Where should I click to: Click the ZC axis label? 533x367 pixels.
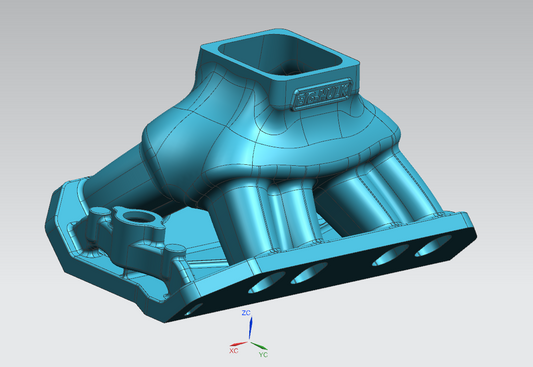click(246, 313)
